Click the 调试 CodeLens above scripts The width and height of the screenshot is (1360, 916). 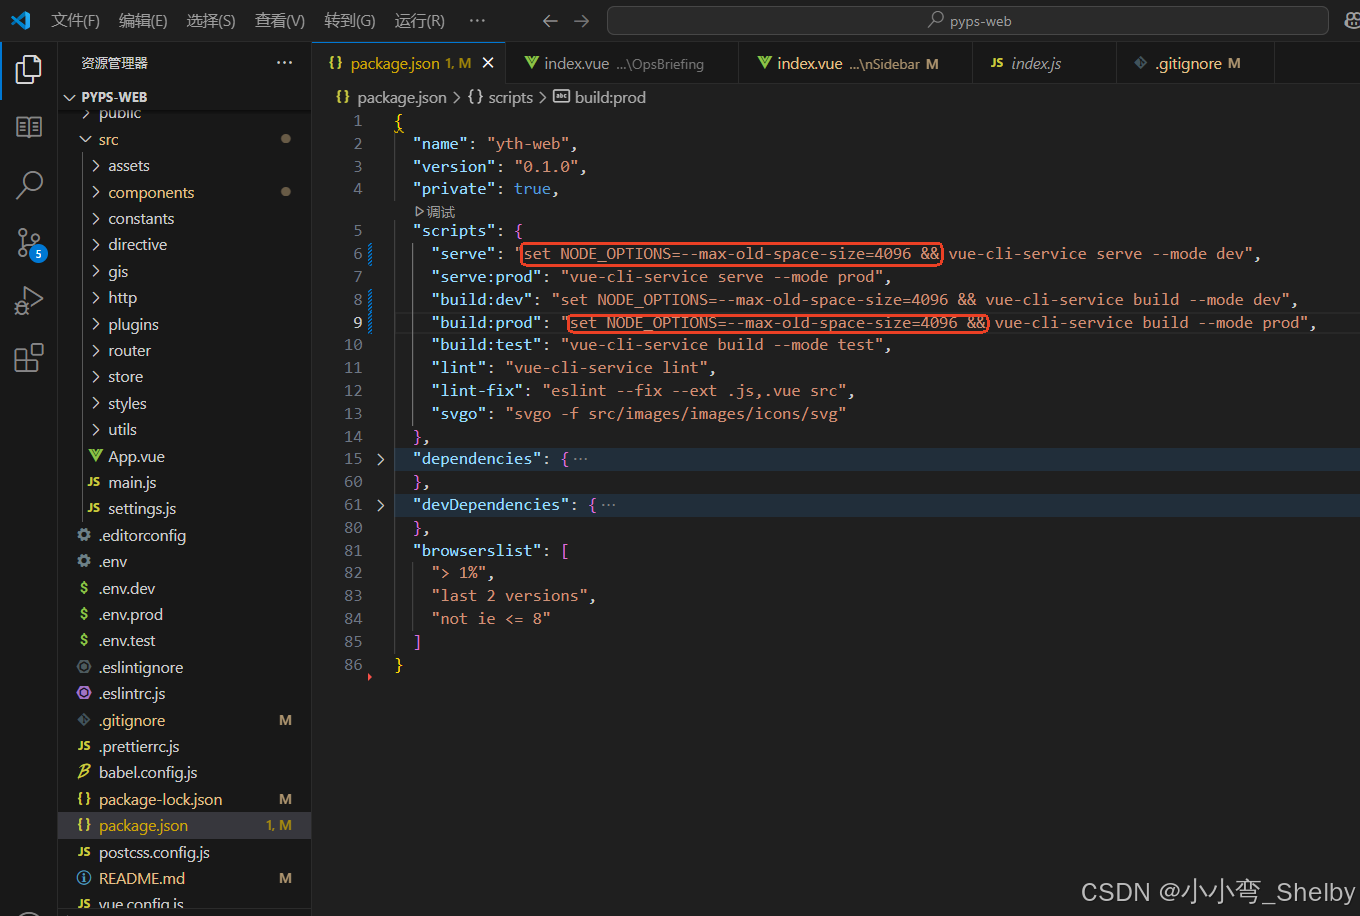(437, 211)
